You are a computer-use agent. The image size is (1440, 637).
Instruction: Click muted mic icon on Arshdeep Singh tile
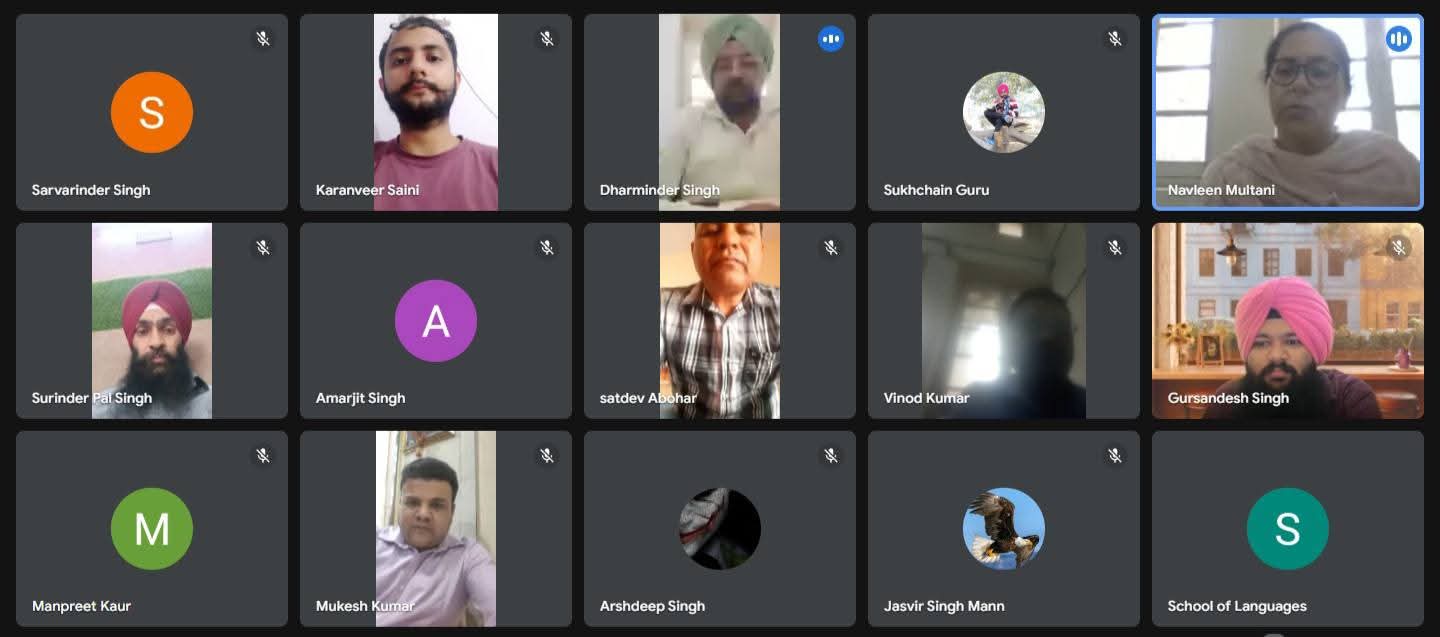coord(831,455)
